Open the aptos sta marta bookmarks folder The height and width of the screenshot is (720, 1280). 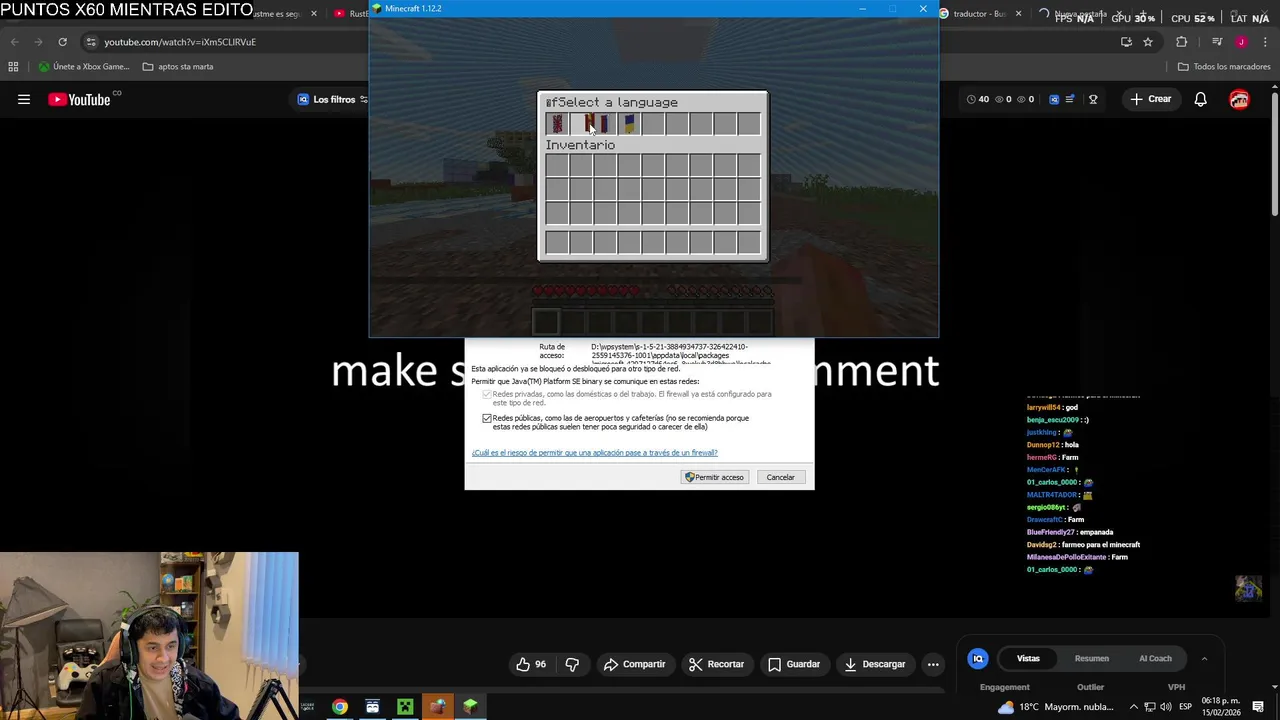[x=178, y=67]
